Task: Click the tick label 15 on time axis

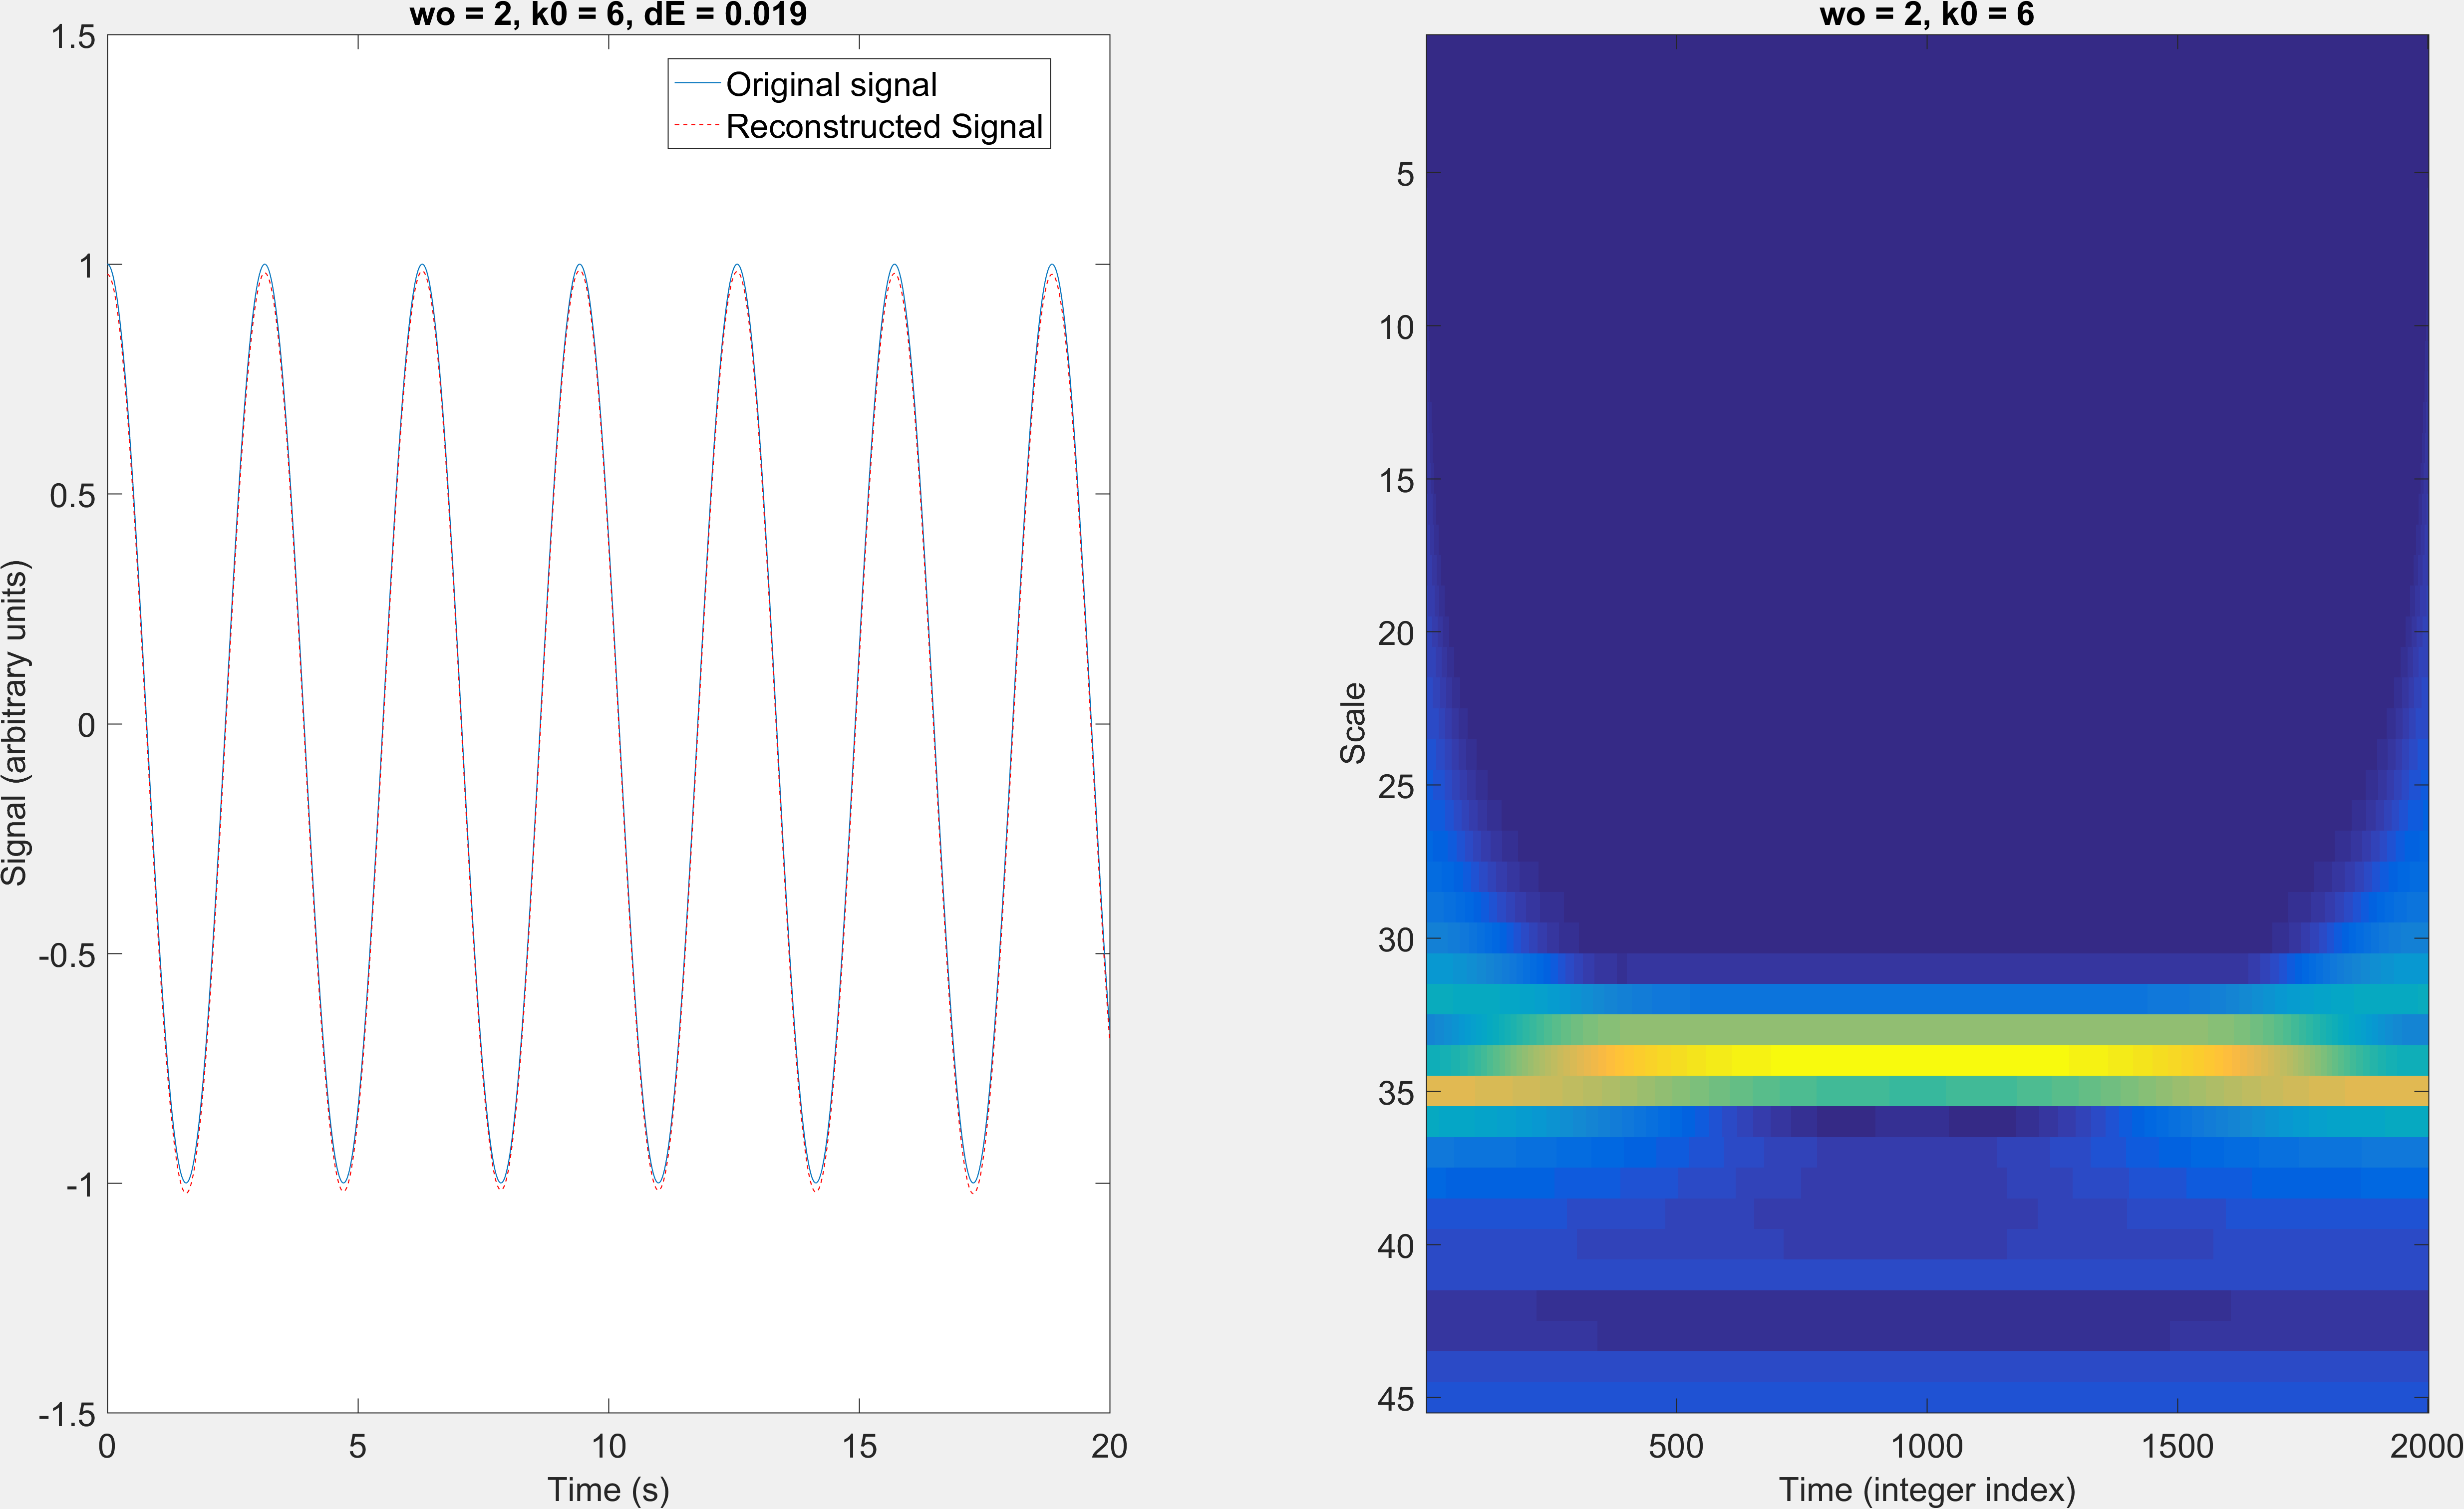Action: point(859,1446)
